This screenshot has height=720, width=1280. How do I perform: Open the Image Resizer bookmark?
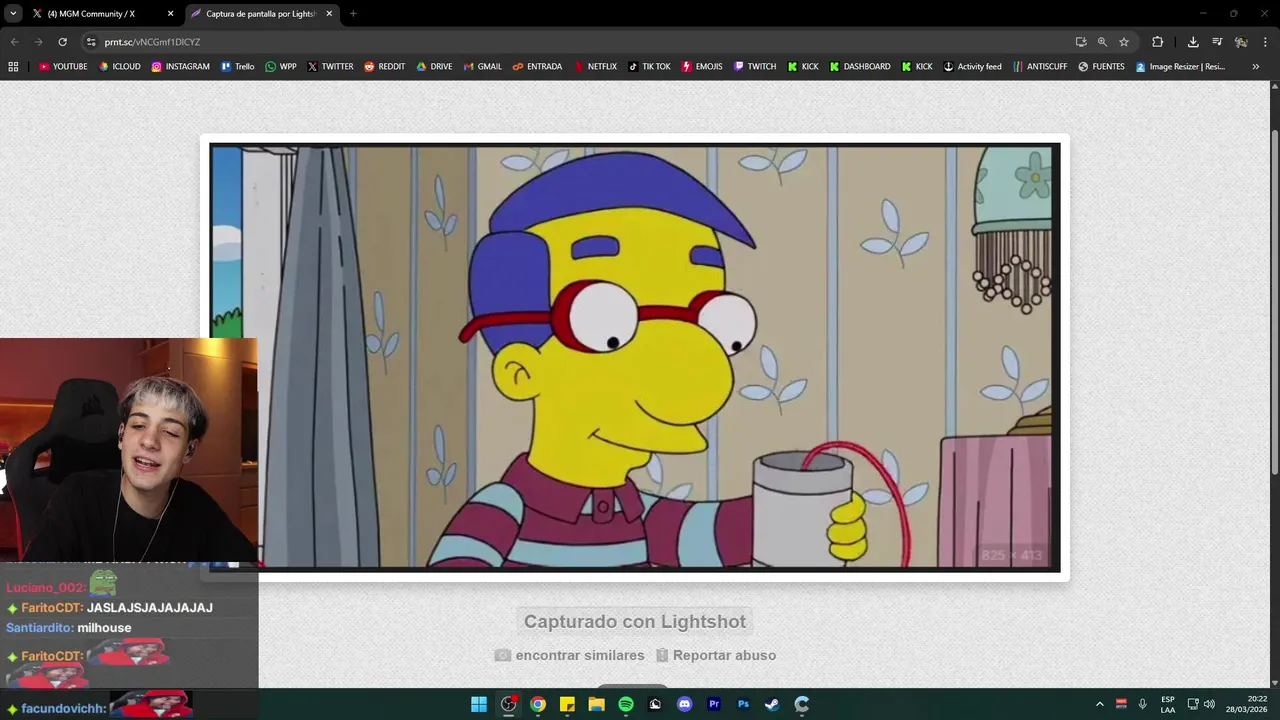(1180, 67)
